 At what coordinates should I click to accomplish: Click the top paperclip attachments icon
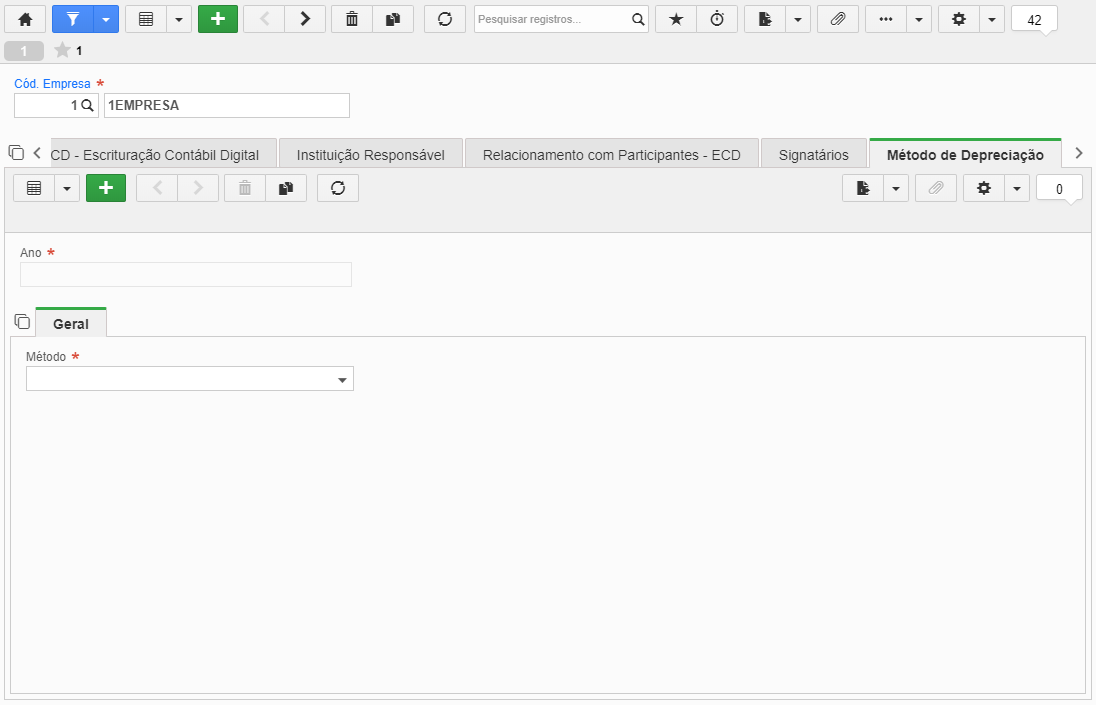838,20
